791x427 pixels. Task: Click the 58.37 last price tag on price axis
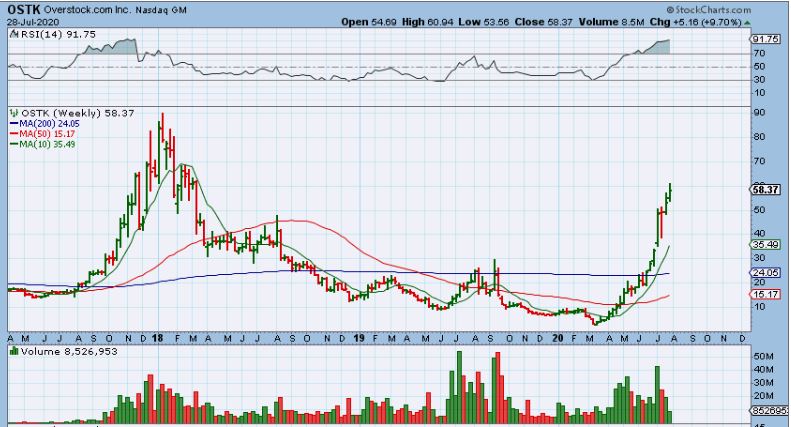click(x=766, y=190)
